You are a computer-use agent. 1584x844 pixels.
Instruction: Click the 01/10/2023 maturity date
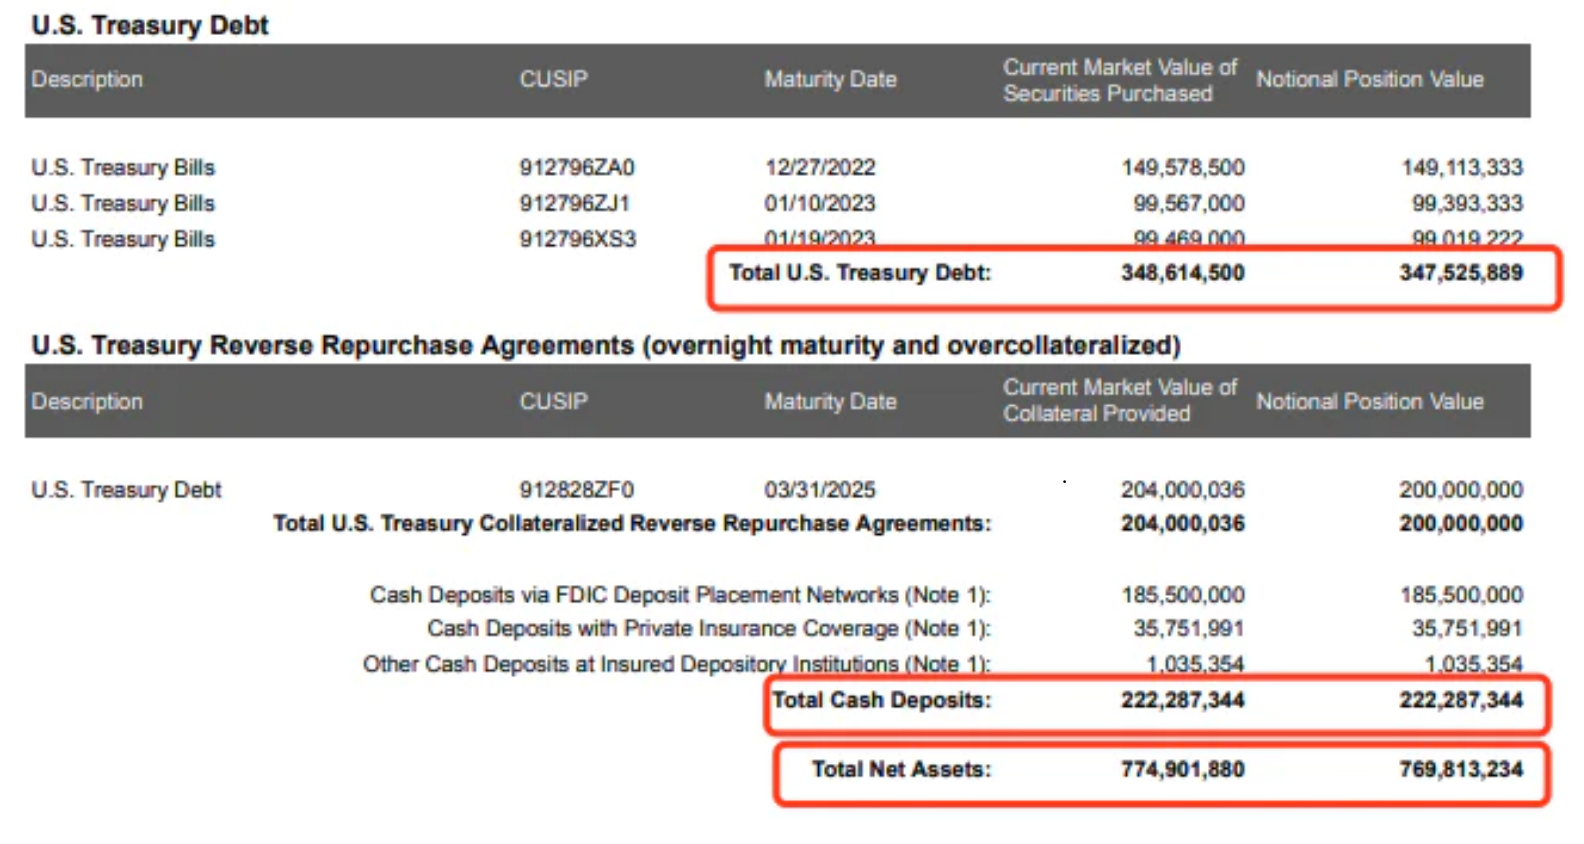pos(819,203)
